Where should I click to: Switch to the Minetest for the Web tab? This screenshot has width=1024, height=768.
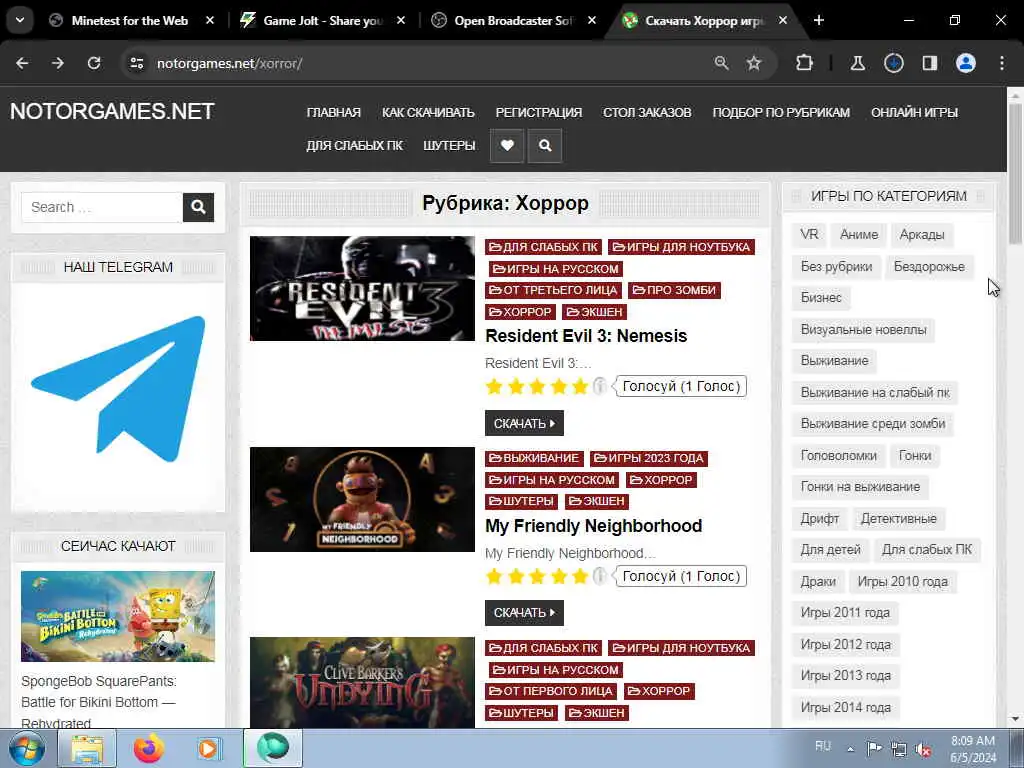point(129,20)
